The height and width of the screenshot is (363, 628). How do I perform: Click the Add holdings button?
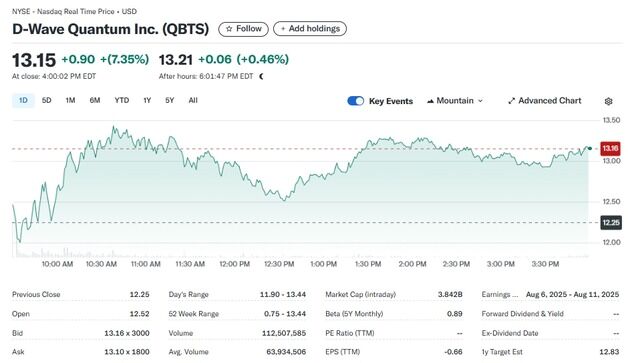click(310, 29)
